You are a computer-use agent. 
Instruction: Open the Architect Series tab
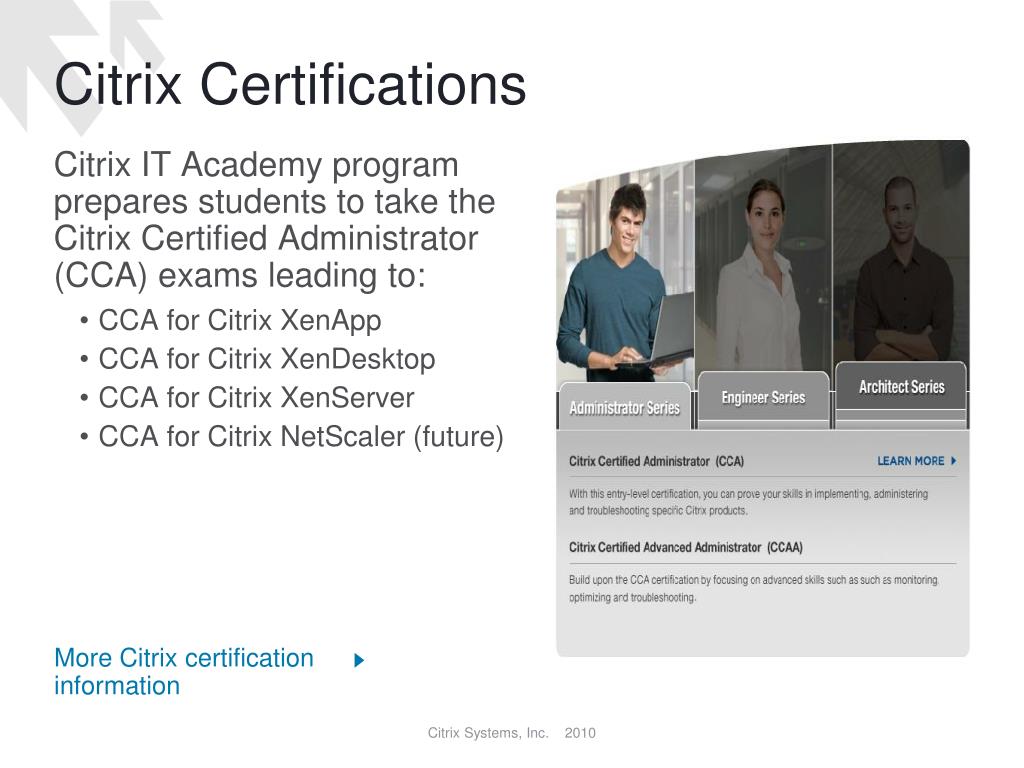pyautogui.click(x=901, y=387)
